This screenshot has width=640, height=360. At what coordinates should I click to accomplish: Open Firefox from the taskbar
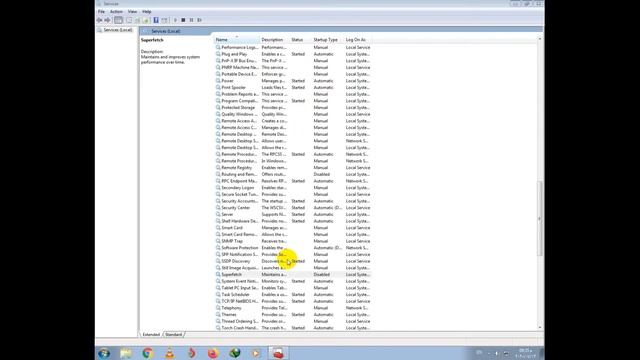click(x=213, y=353)
